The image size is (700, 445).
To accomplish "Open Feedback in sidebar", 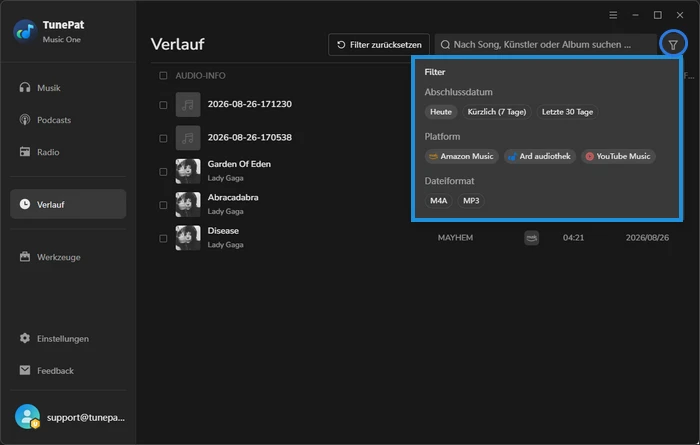I will [68, 371].
